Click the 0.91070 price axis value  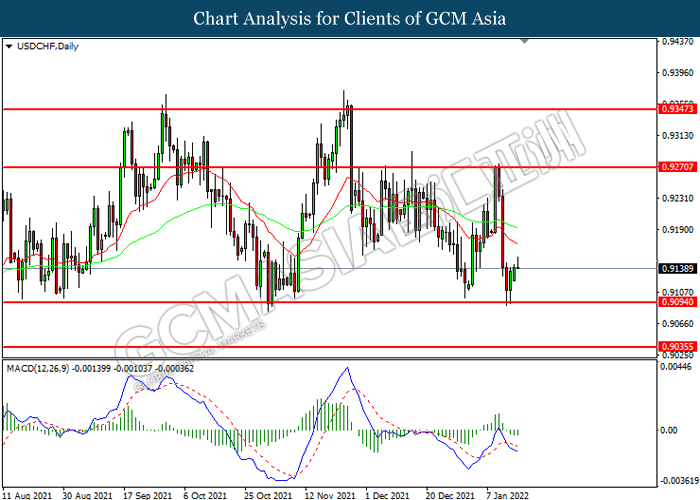pos(678,292)
